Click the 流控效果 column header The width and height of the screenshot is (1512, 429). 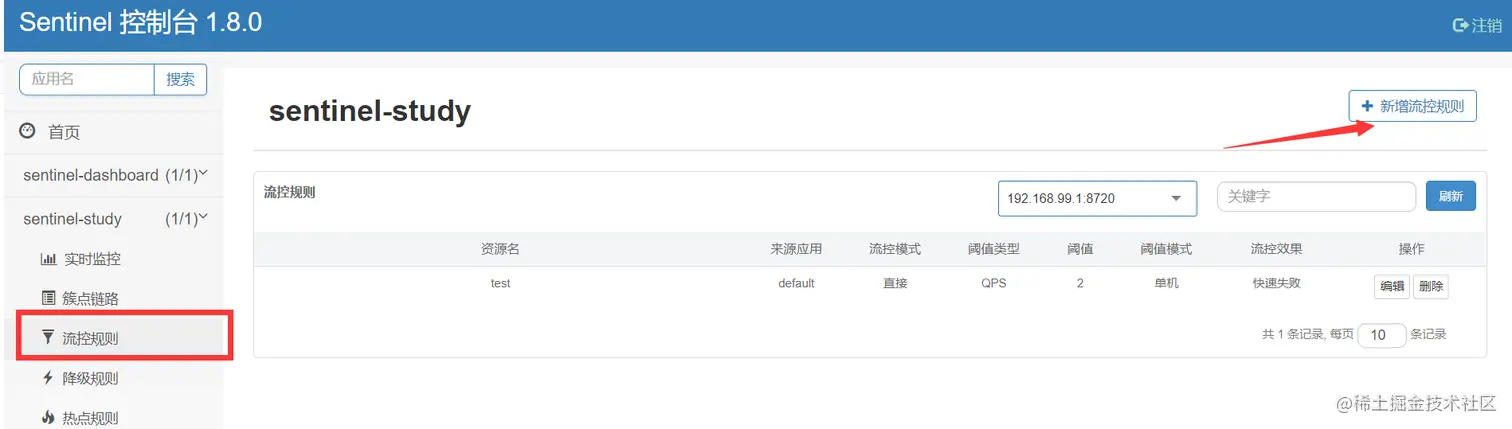pos(1277,249)
